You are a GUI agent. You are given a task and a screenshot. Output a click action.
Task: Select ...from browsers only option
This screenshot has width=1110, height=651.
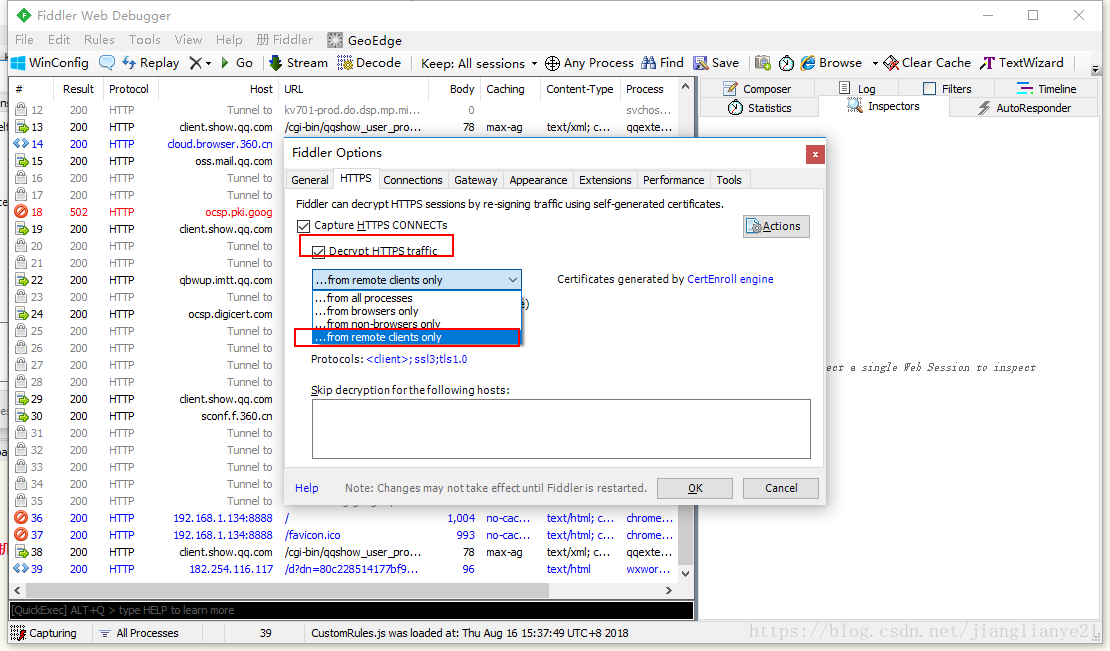[x=416, y=311]
